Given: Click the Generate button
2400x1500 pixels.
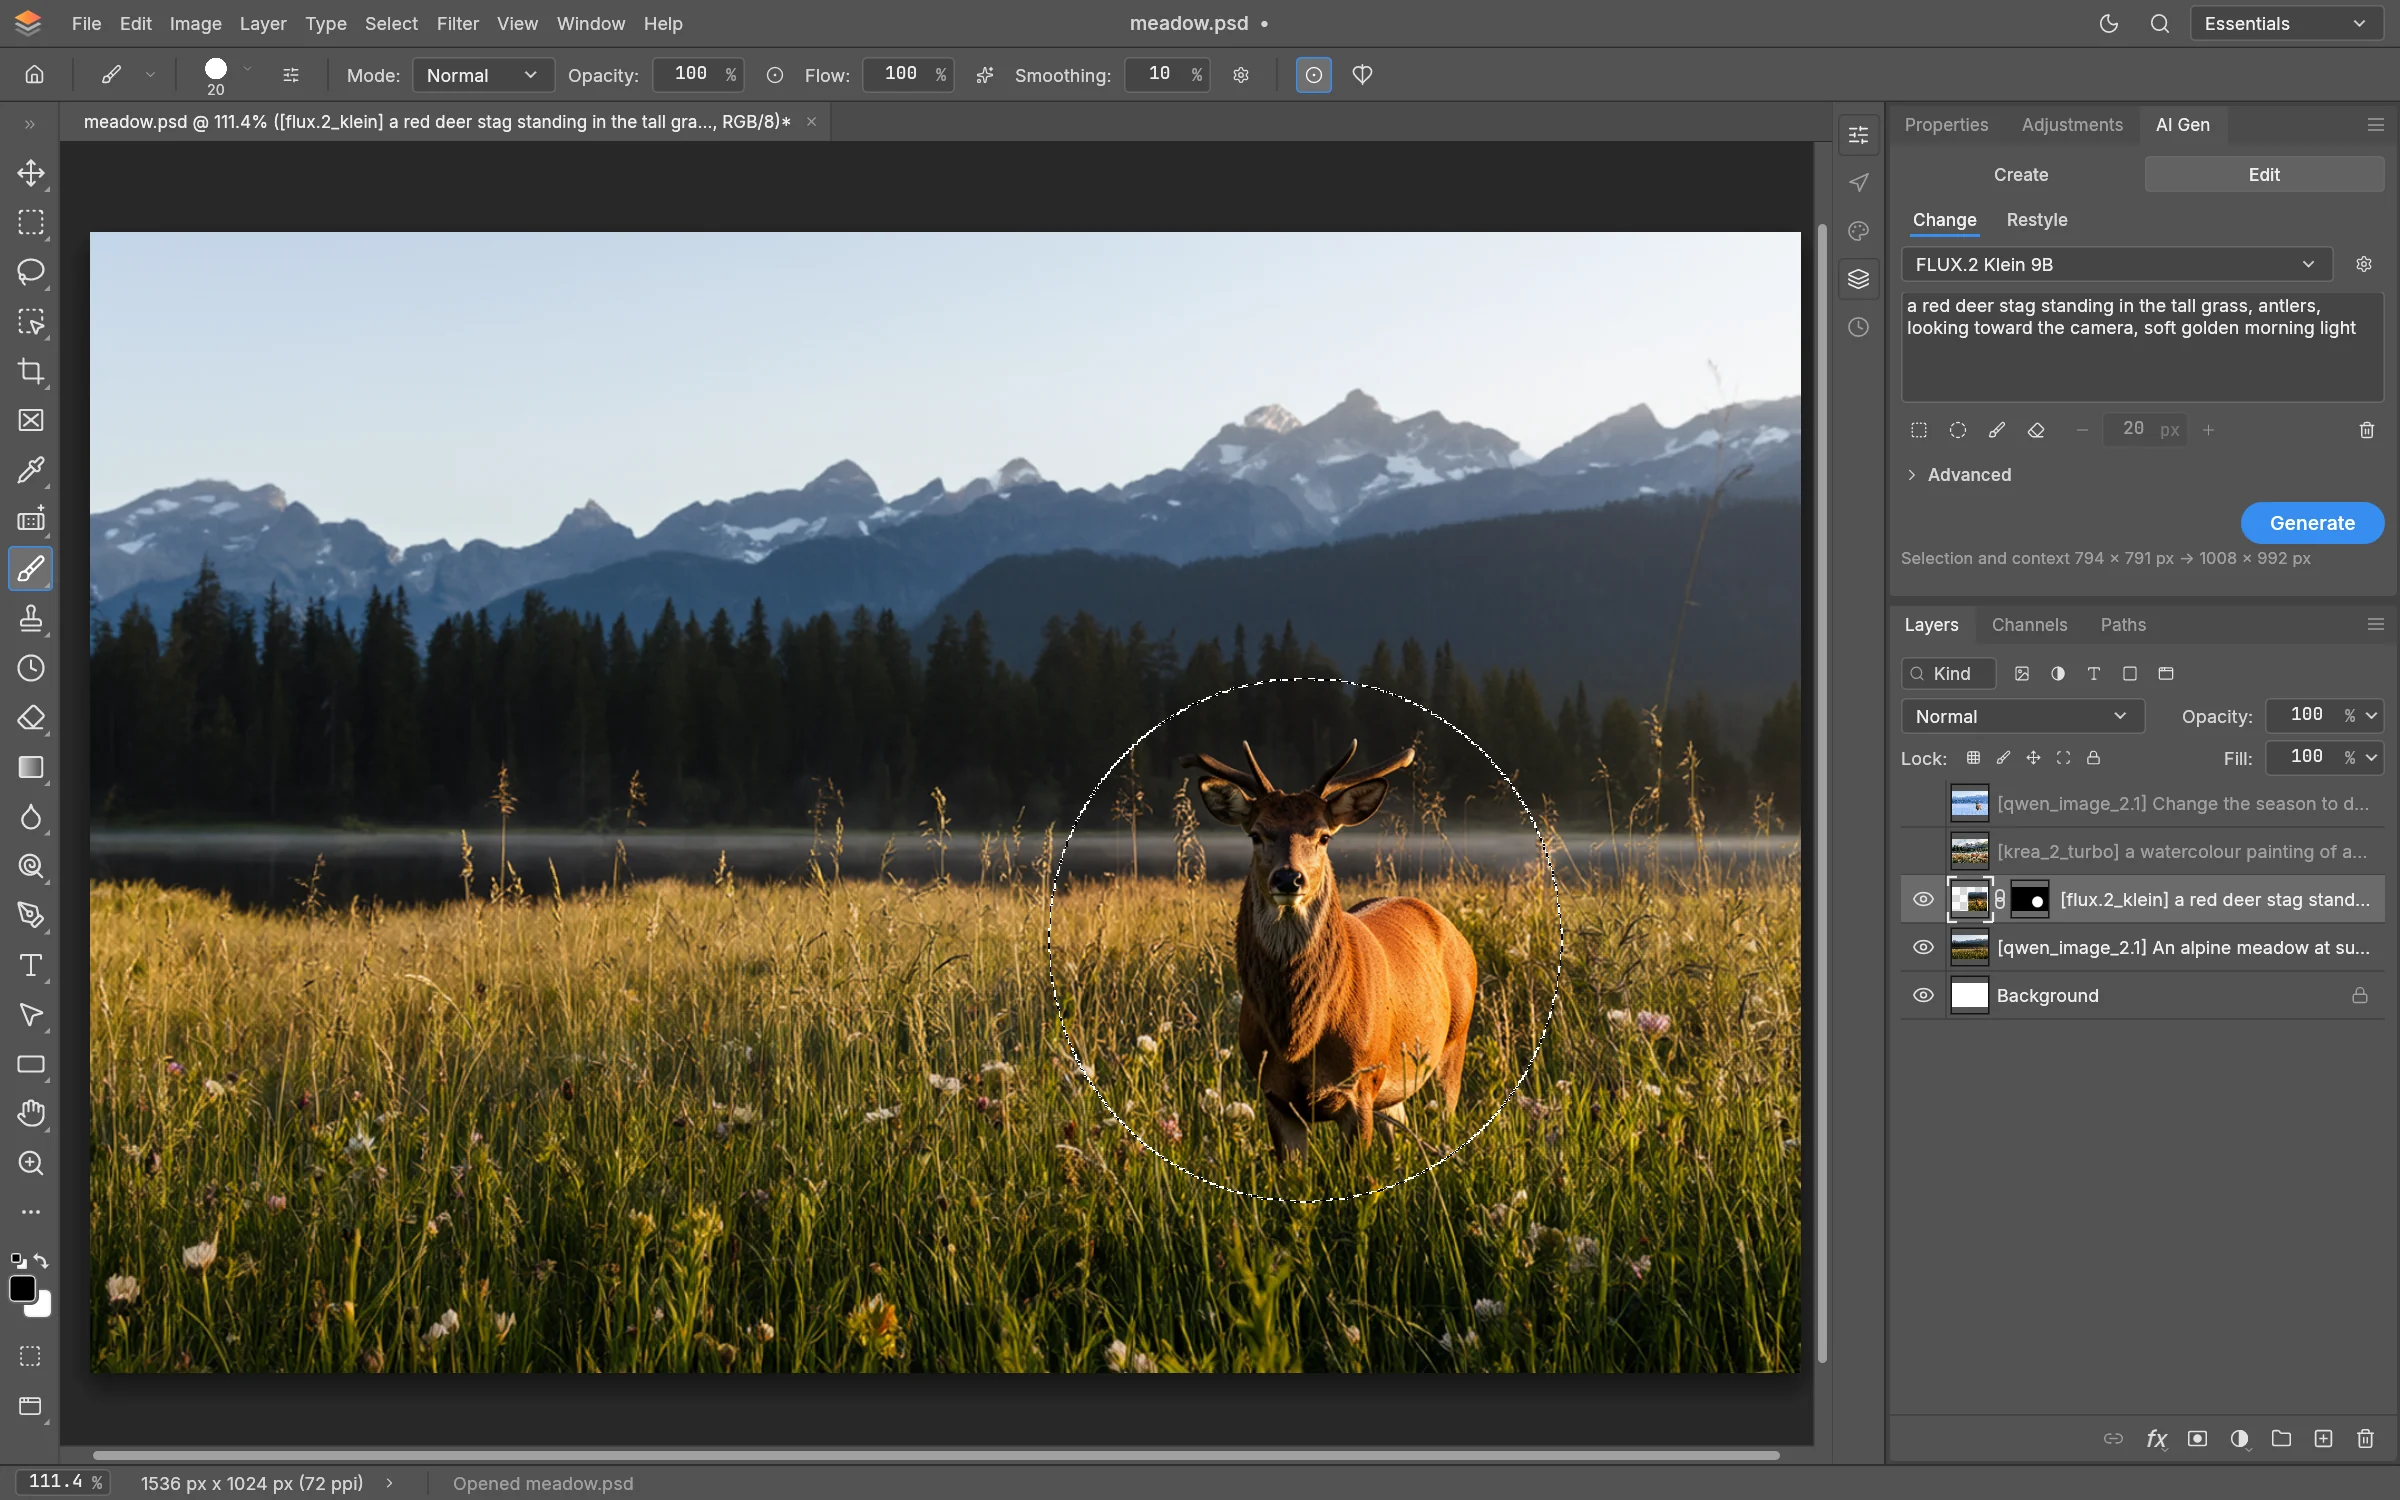Looking at the screenshot, I should (2312, 523).
